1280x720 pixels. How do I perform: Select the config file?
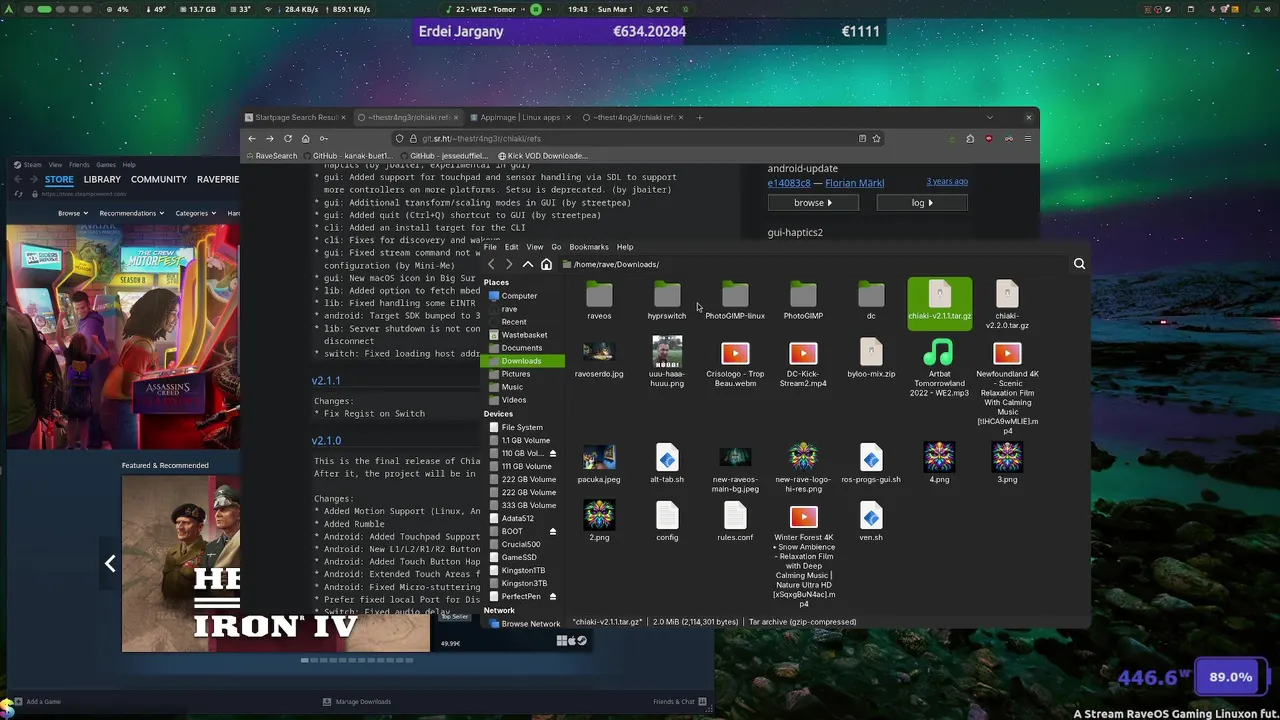[x=667, y=522]
